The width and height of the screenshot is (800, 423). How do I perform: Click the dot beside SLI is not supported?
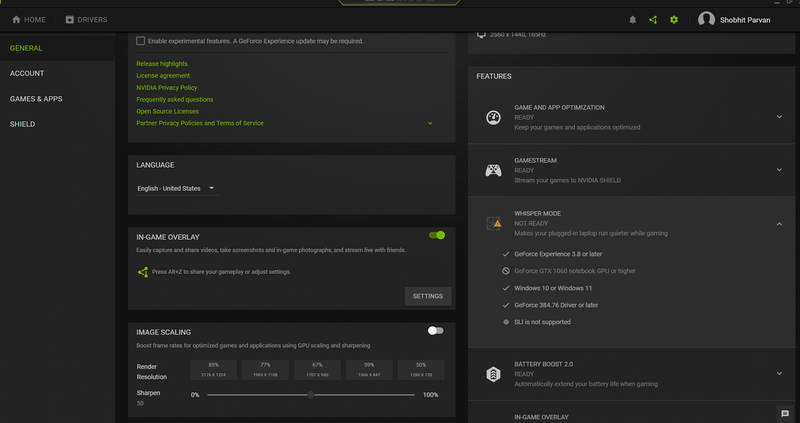point(506,322)
